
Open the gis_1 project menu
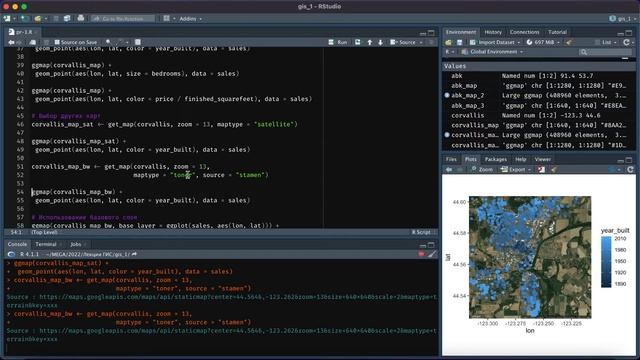point(622,18)
